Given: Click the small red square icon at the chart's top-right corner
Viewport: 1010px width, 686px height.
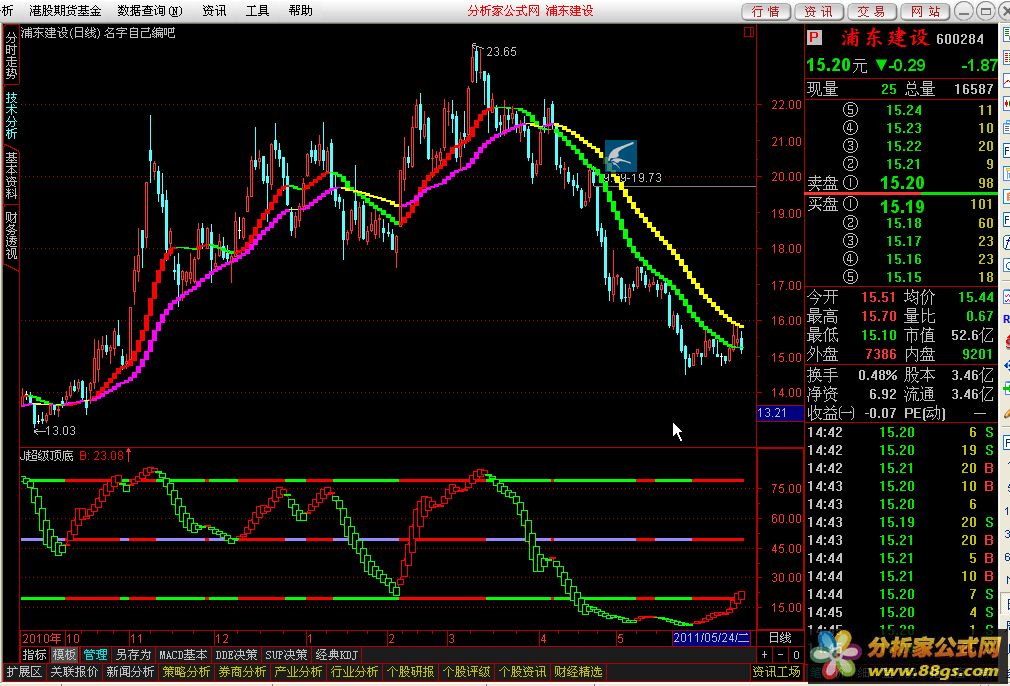Looking at the screenshot, I should (x=748, y=32).
